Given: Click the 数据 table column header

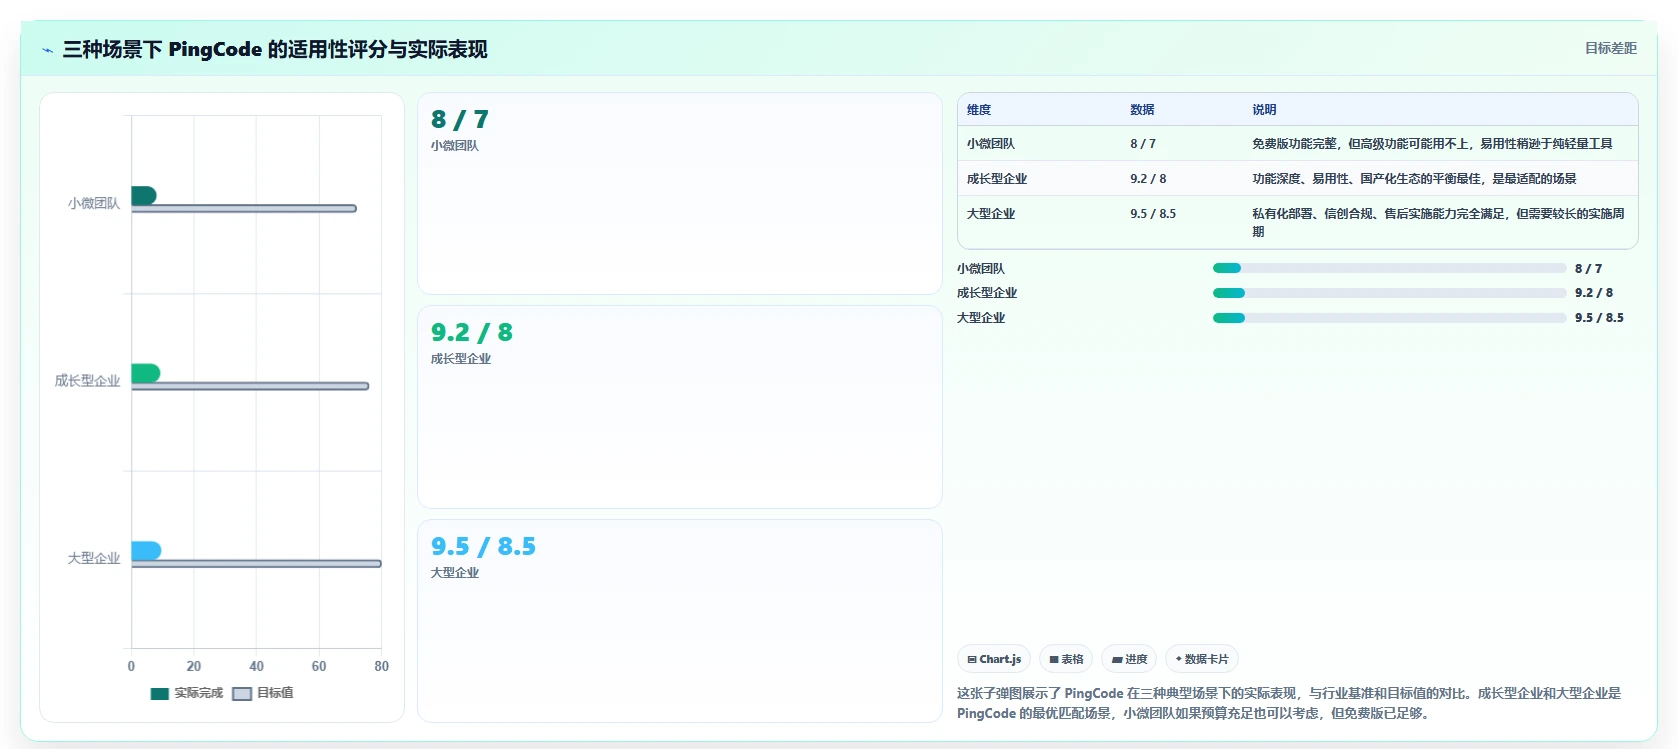Looking at the screenshot, I should (1142, 110).
